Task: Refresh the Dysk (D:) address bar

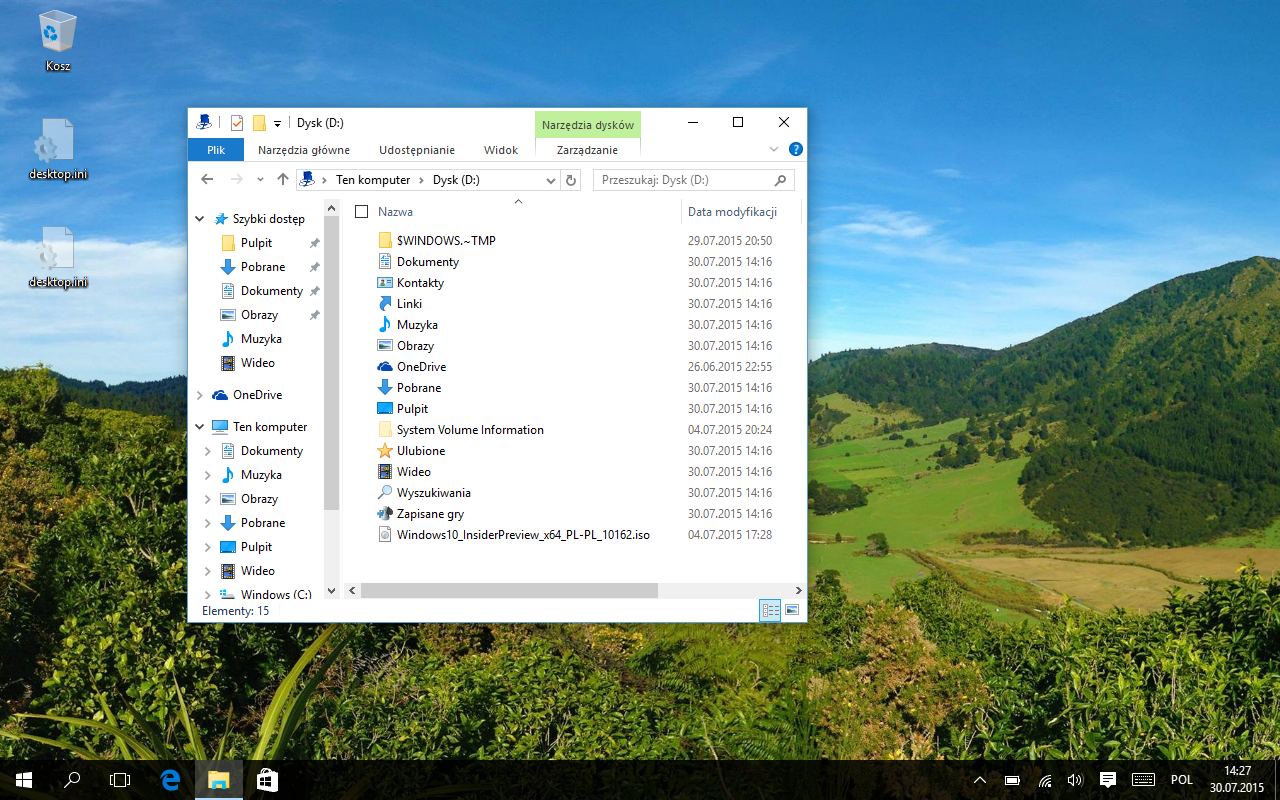Action: coord(571,180)
